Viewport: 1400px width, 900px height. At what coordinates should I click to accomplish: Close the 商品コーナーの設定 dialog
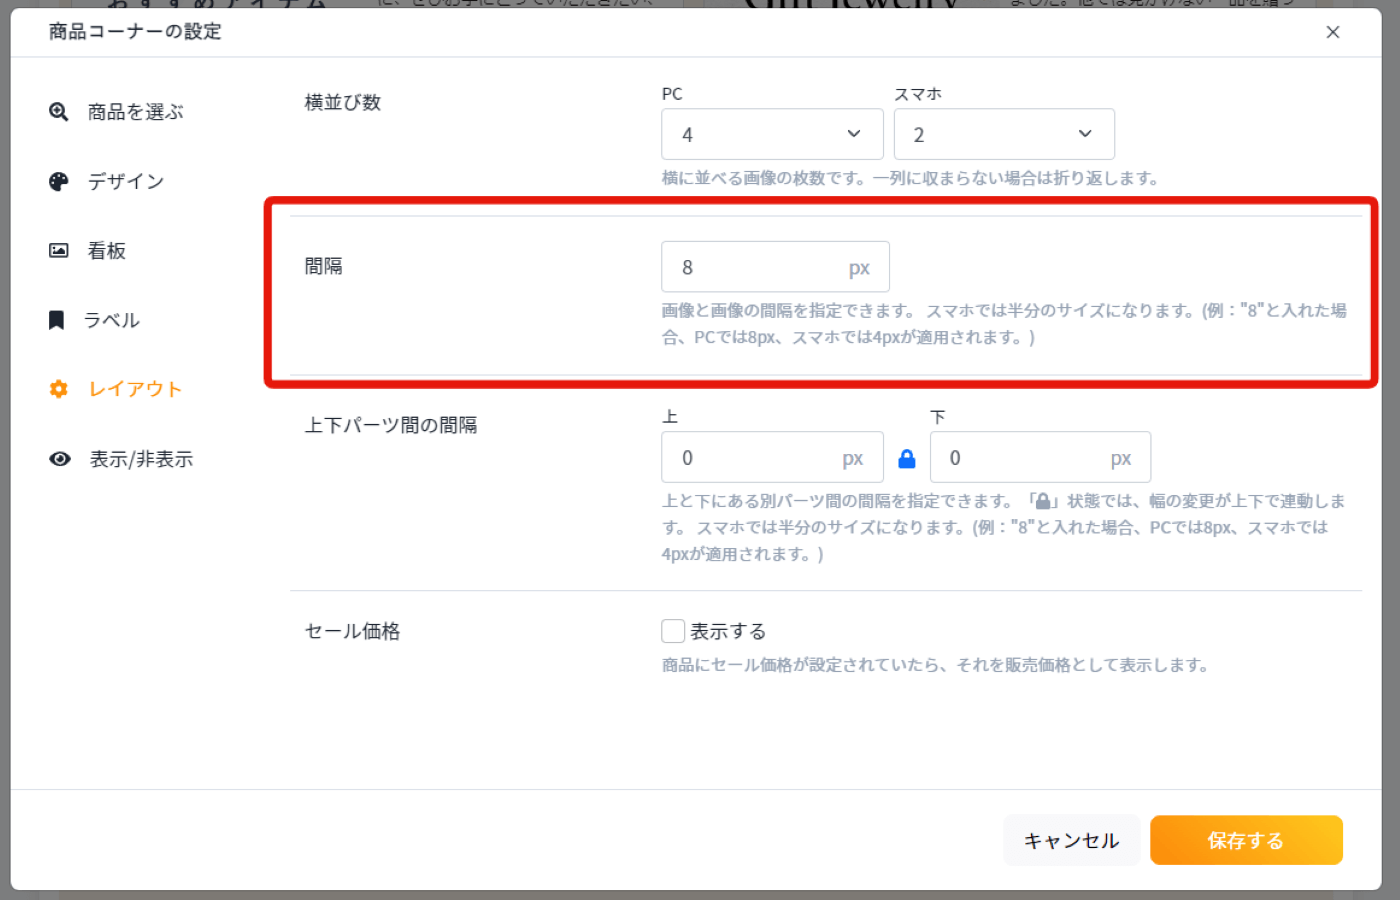(x=1333, y=32)
